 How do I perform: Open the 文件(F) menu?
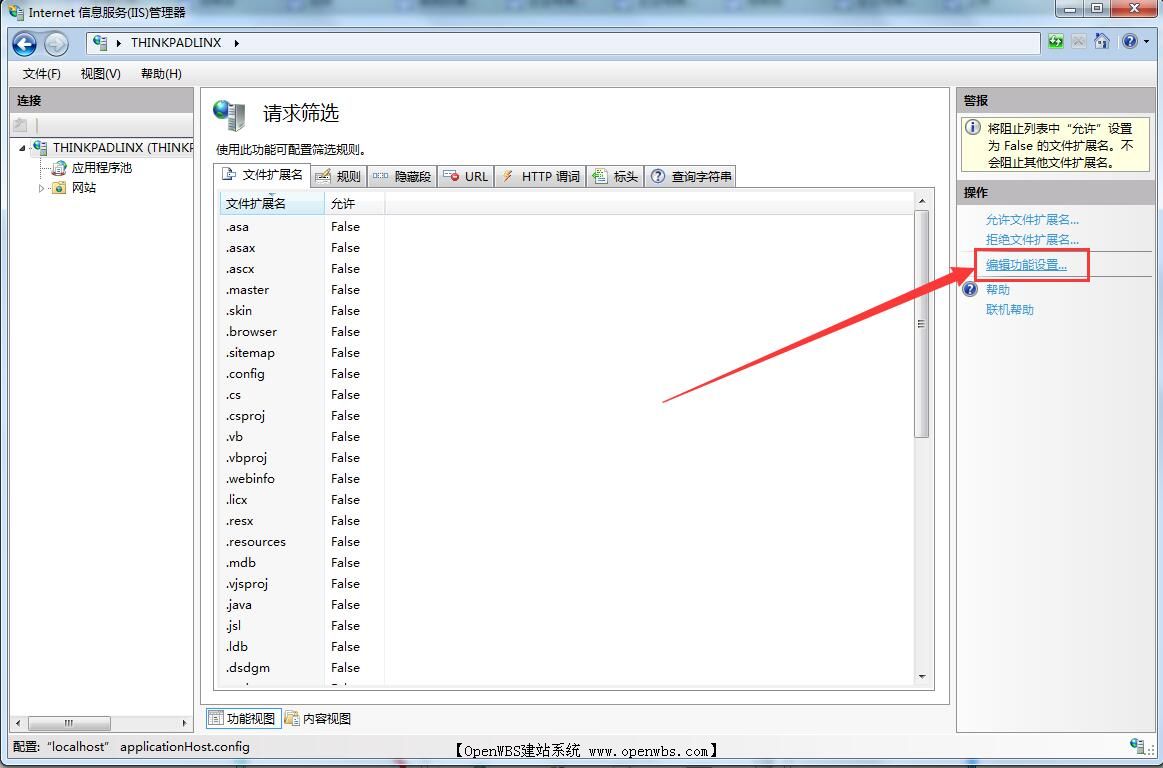pos(42,74)
